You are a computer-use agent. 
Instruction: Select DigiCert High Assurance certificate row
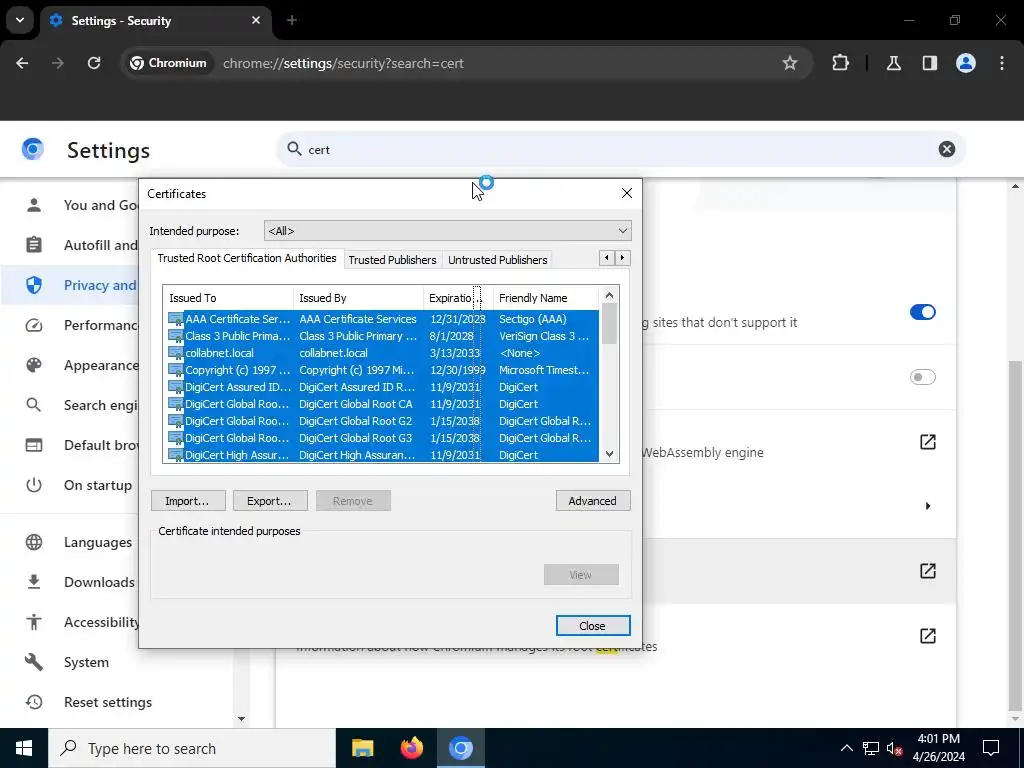381,455
